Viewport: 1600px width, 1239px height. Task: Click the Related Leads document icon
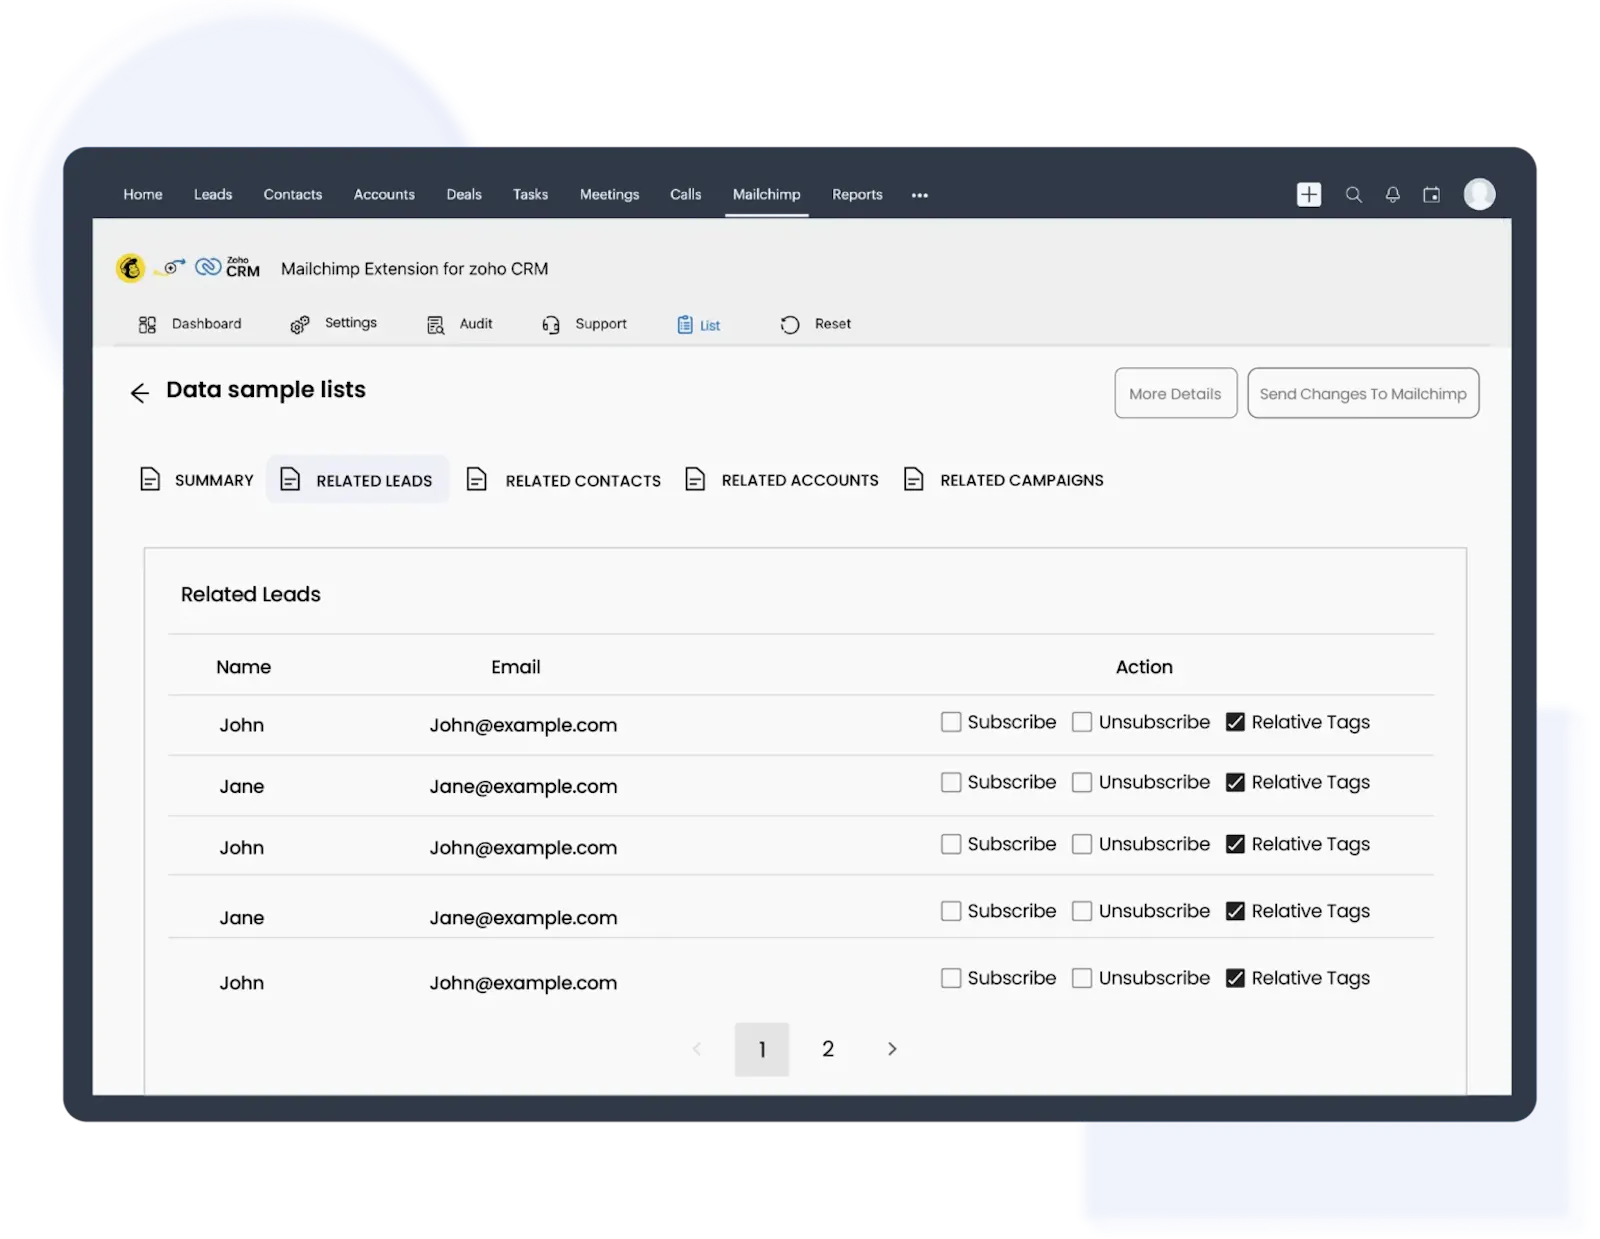pyautogui.click(x=290, y=479)
